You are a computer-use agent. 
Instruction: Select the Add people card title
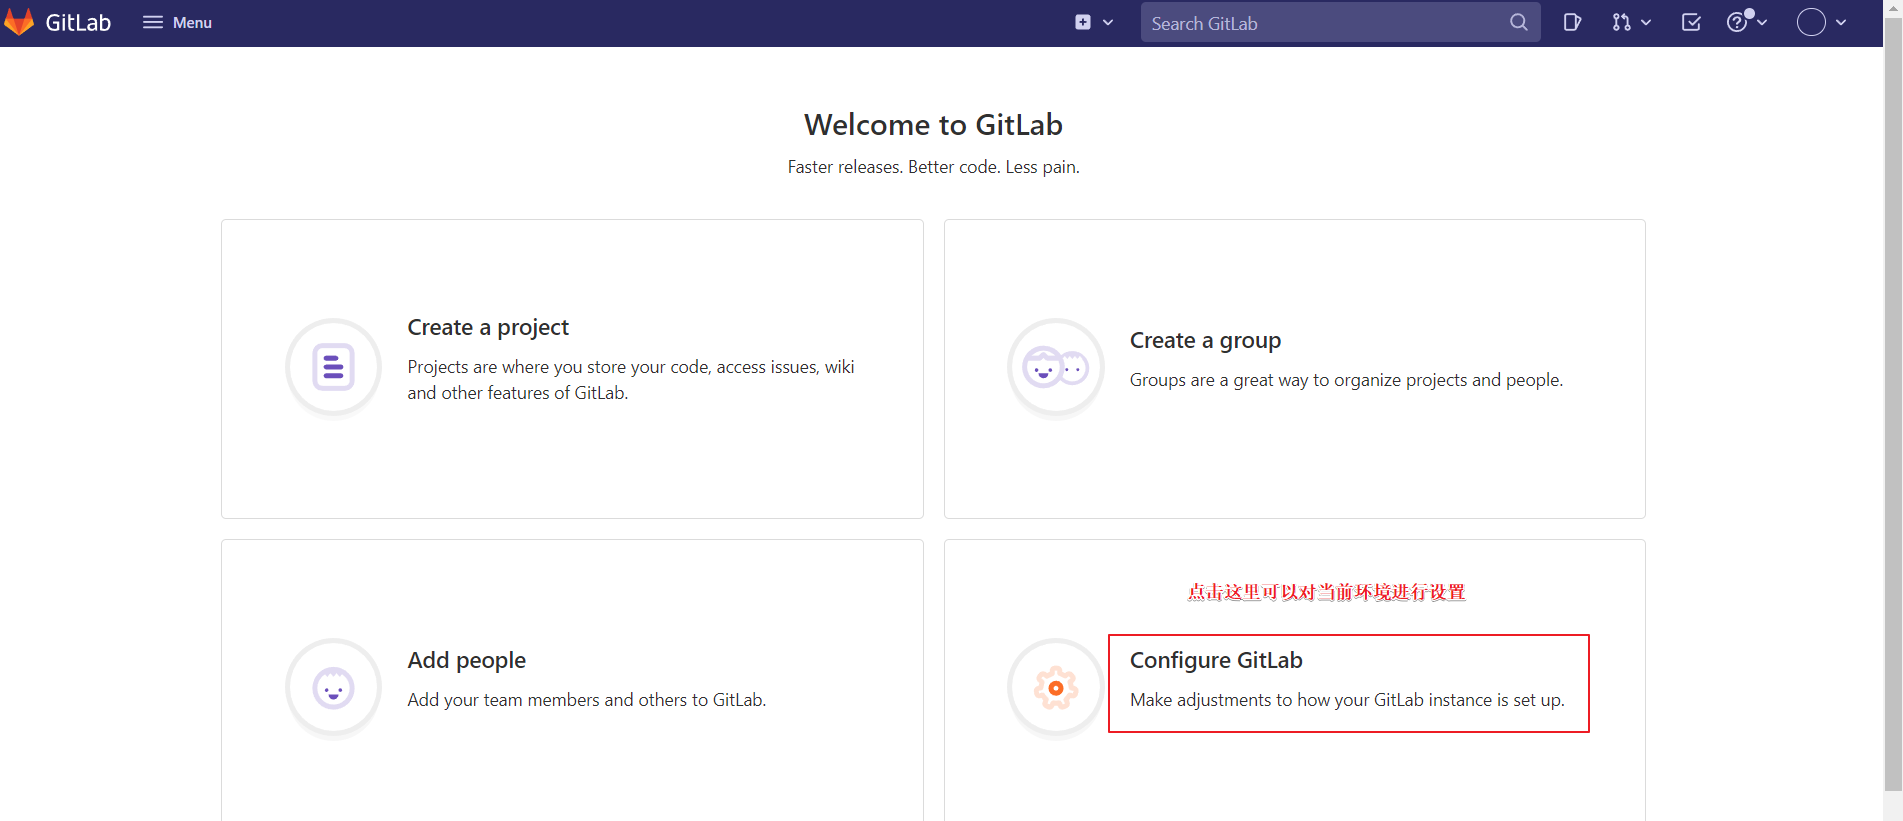466,660
